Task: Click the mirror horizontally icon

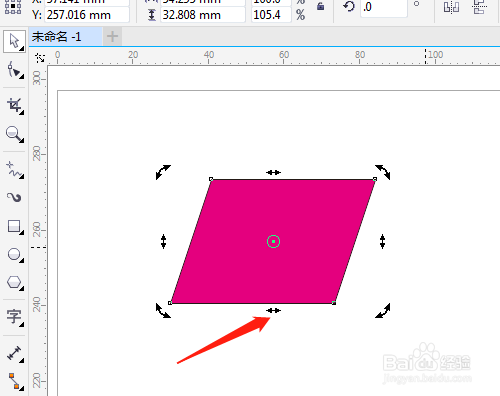Action: point(451,7)
